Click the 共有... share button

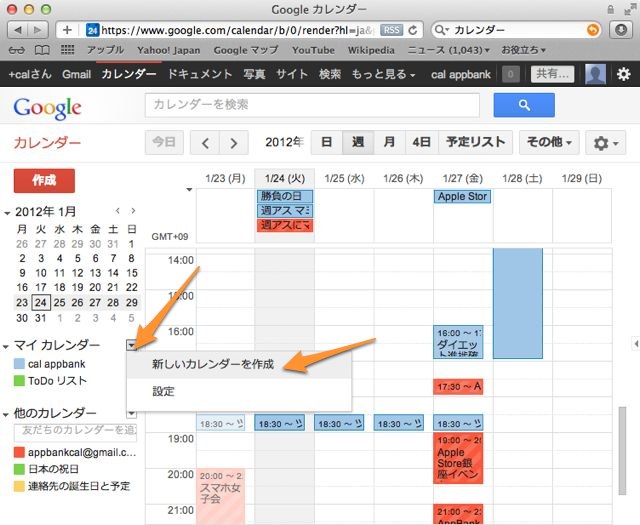(552, 74)
